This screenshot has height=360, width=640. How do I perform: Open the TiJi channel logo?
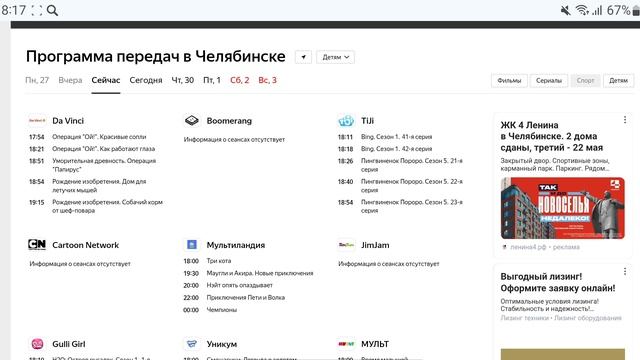click(346, 121)
